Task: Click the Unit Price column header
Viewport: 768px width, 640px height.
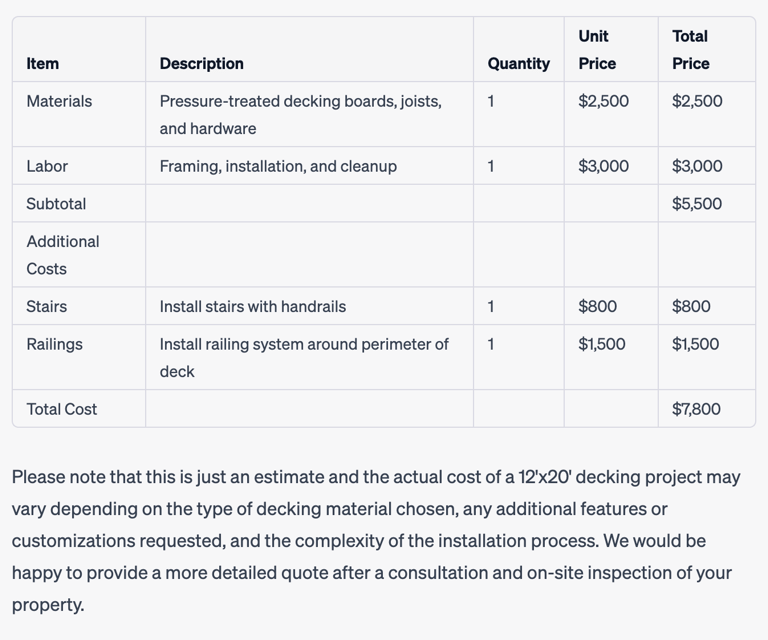Action: point(597,50)
